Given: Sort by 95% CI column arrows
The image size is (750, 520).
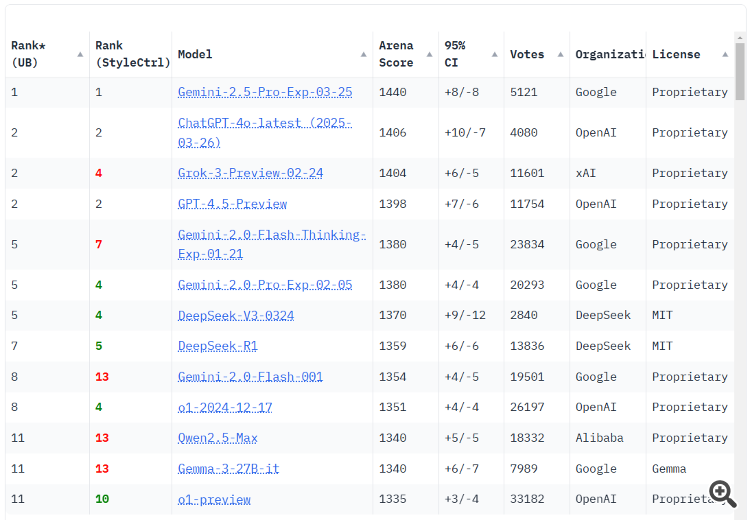Looking at the screenshot, I should click(x=495, y=54).
